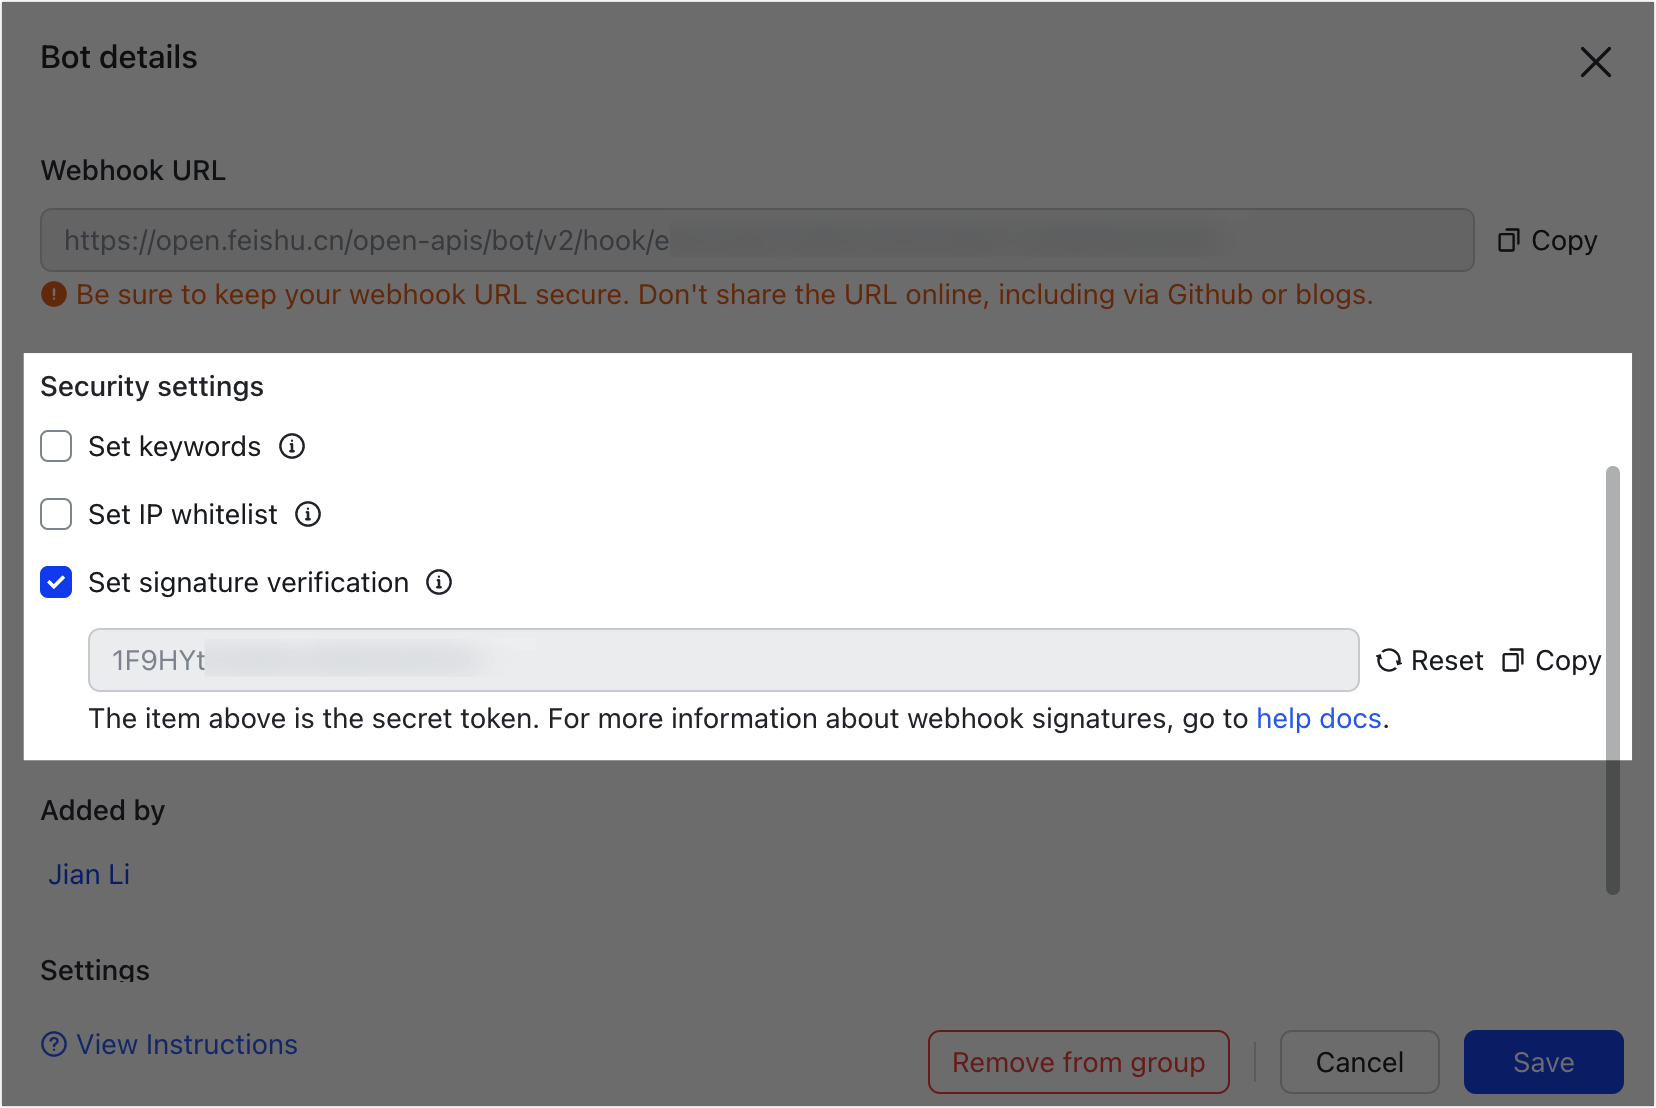Screen dimensions: 1656x1108
Task: Enable the Set IP whitelist checkbox
Action: (56, 514)
